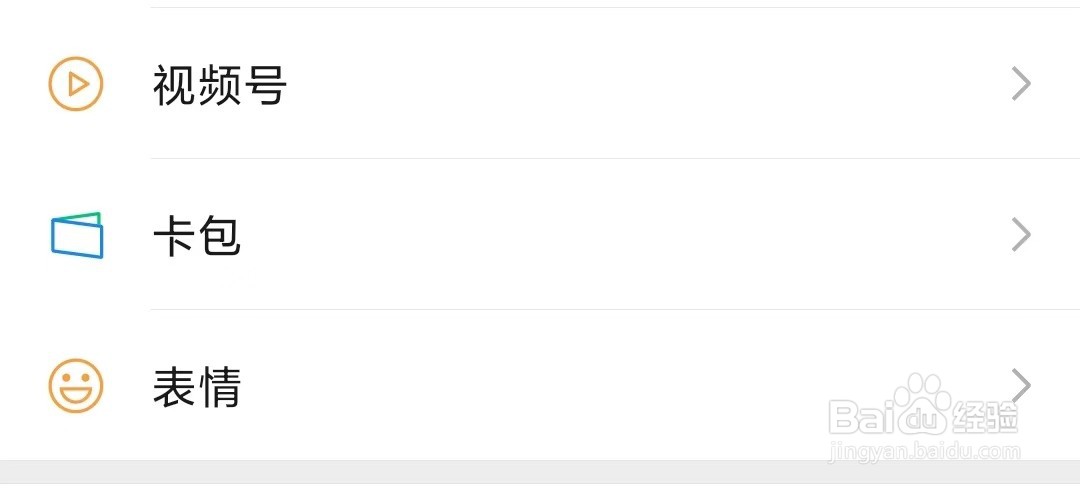
Task: Click the jingyan.baidu.com watermark URL
Action: [926, 452]
